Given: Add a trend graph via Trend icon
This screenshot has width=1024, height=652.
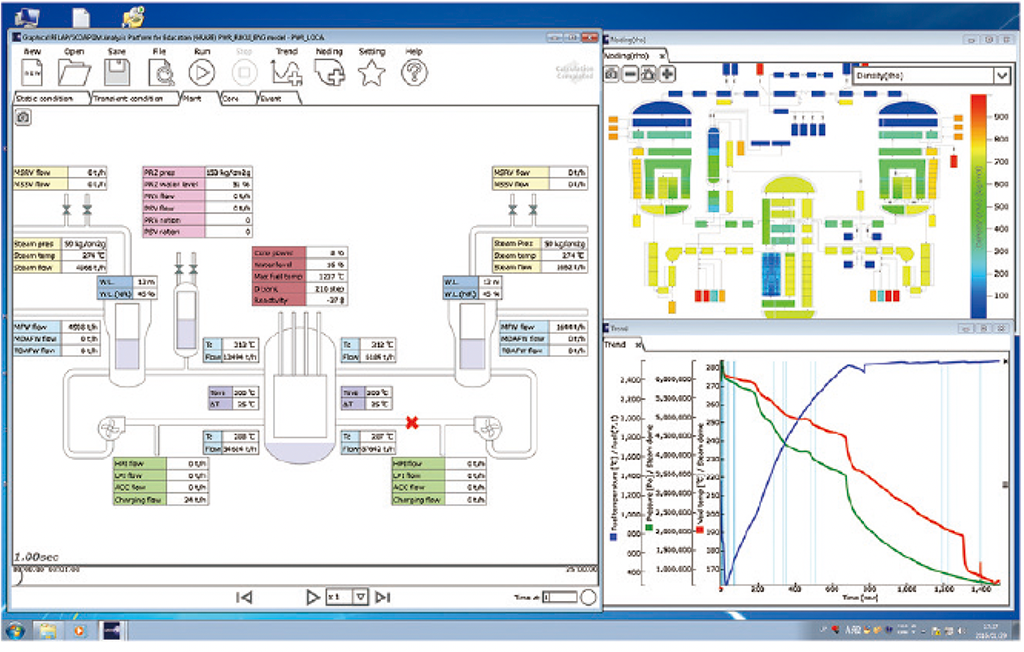Looking at the screenshot, I should tap(286, 72).
